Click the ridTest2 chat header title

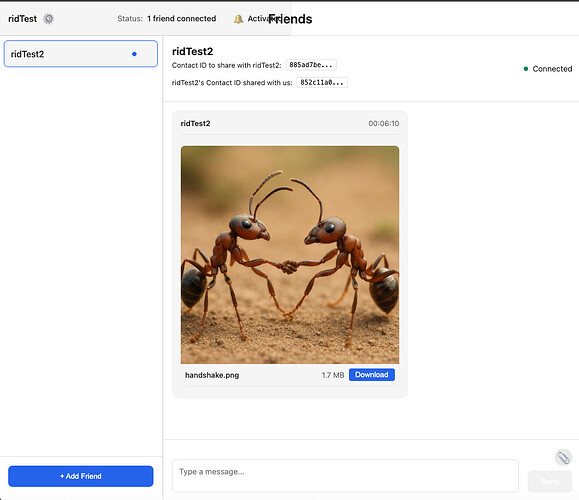coord(192,51)
